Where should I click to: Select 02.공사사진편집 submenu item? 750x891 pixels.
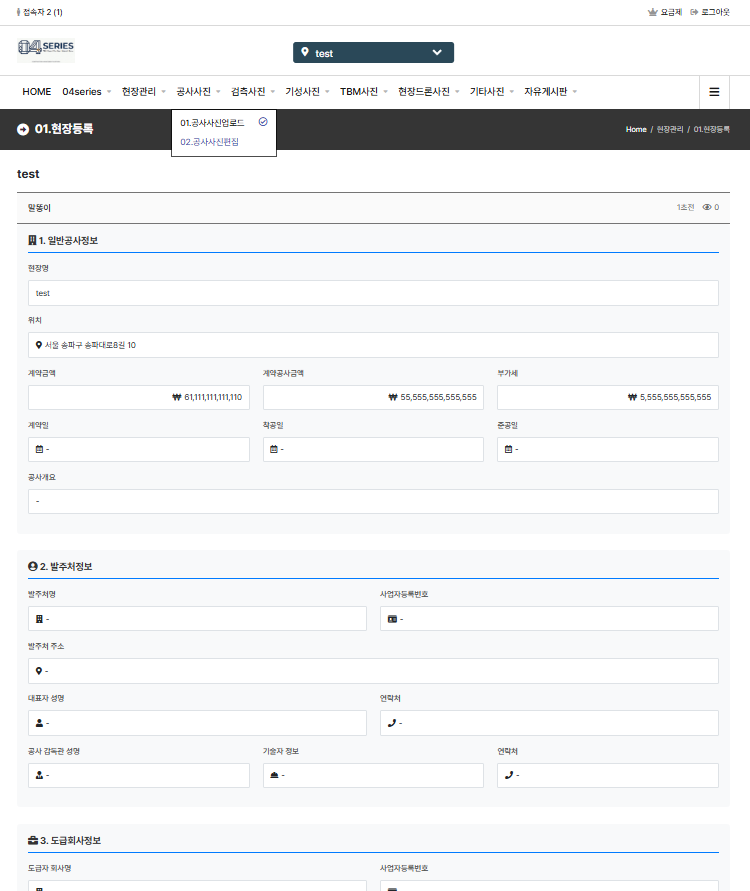pos(210,142)
